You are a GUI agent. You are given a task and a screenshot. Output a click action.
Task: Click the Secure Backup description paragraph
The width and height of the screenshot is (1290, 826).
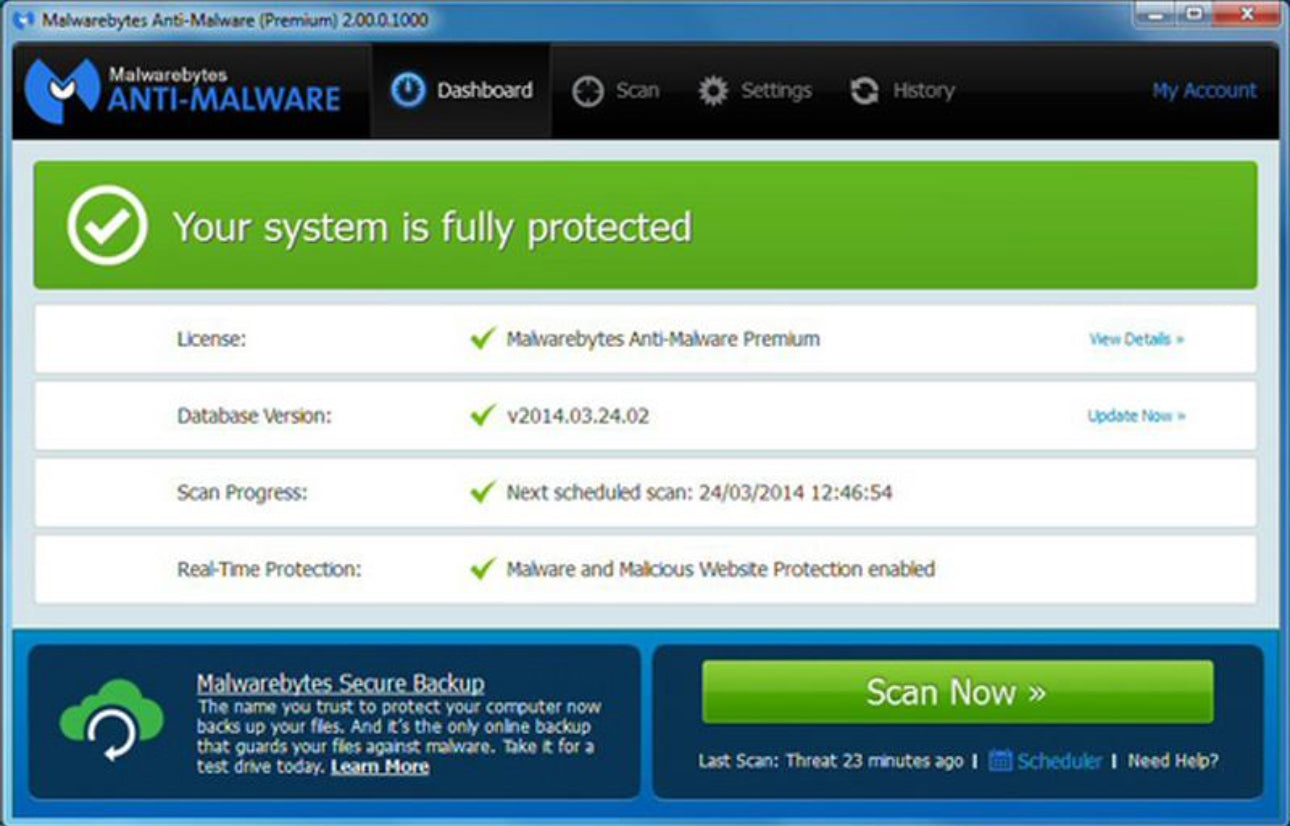point(399,737)
